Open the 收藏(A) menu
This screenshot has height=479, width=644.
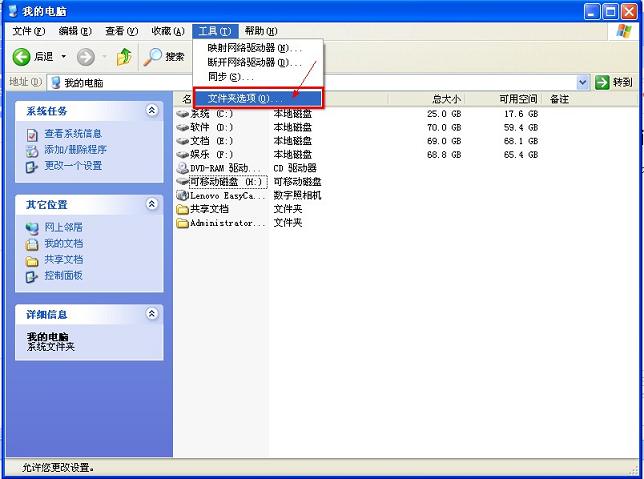point(168,31)
